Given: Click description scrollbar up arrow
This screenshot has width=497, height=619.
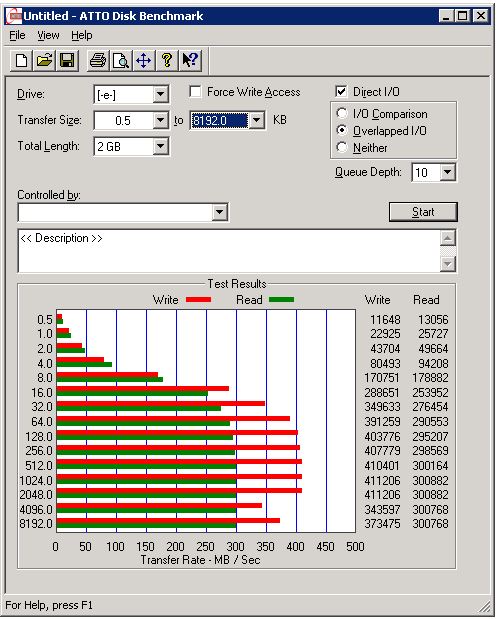Looking at the screenshot, I should (448, 238).
